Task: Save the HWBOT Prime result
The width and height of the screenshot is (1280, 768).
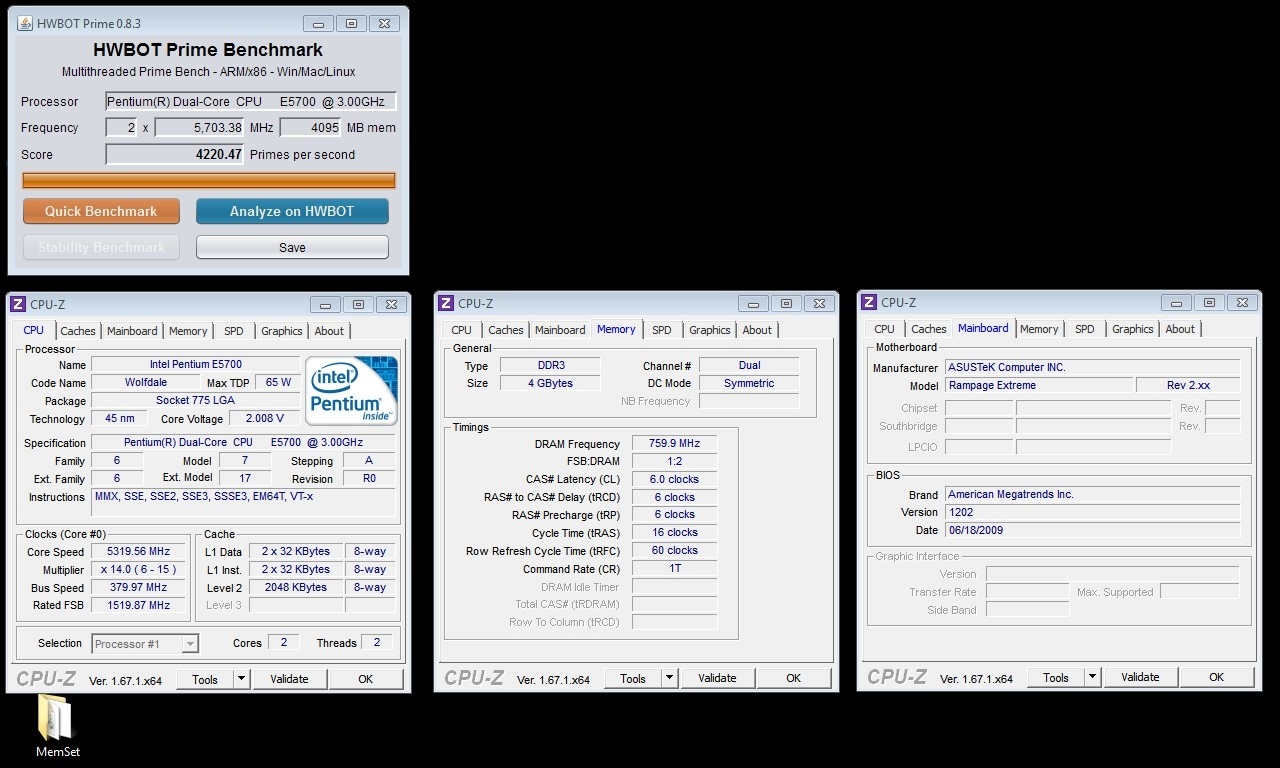Action: coord(292,247)
